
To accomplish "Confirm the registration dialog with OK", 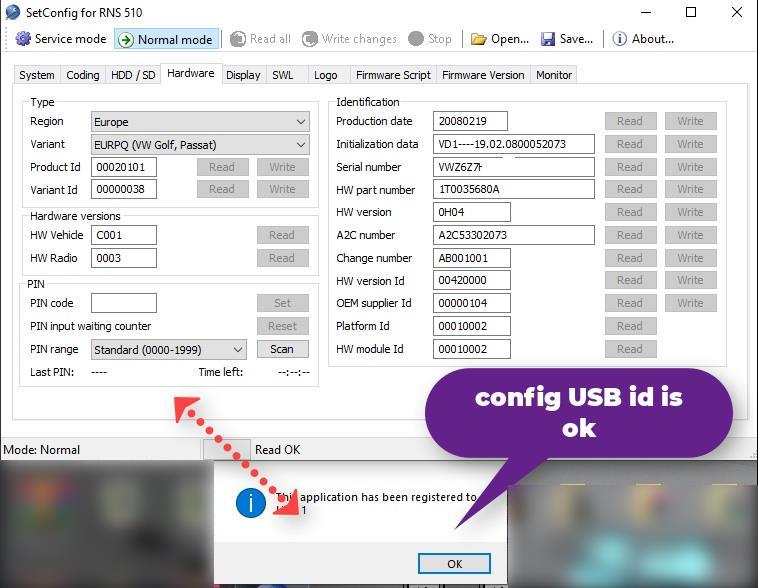I will click(454, 563).
